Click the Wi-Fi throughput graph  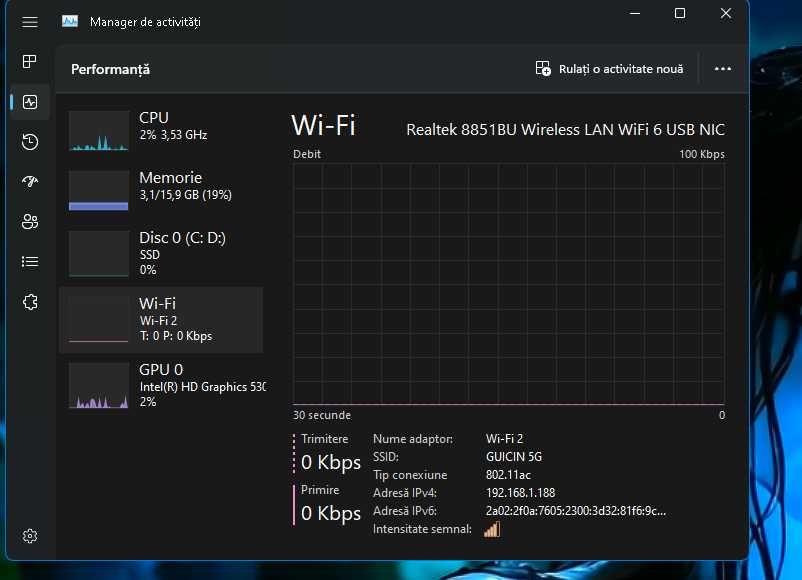(508, 284)
